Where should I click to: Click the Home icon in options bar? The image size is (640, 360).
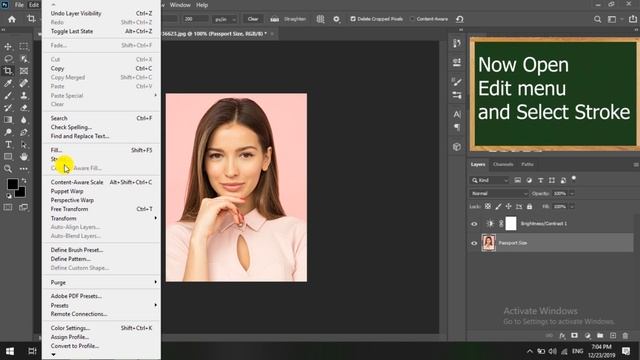pos(12,19)
